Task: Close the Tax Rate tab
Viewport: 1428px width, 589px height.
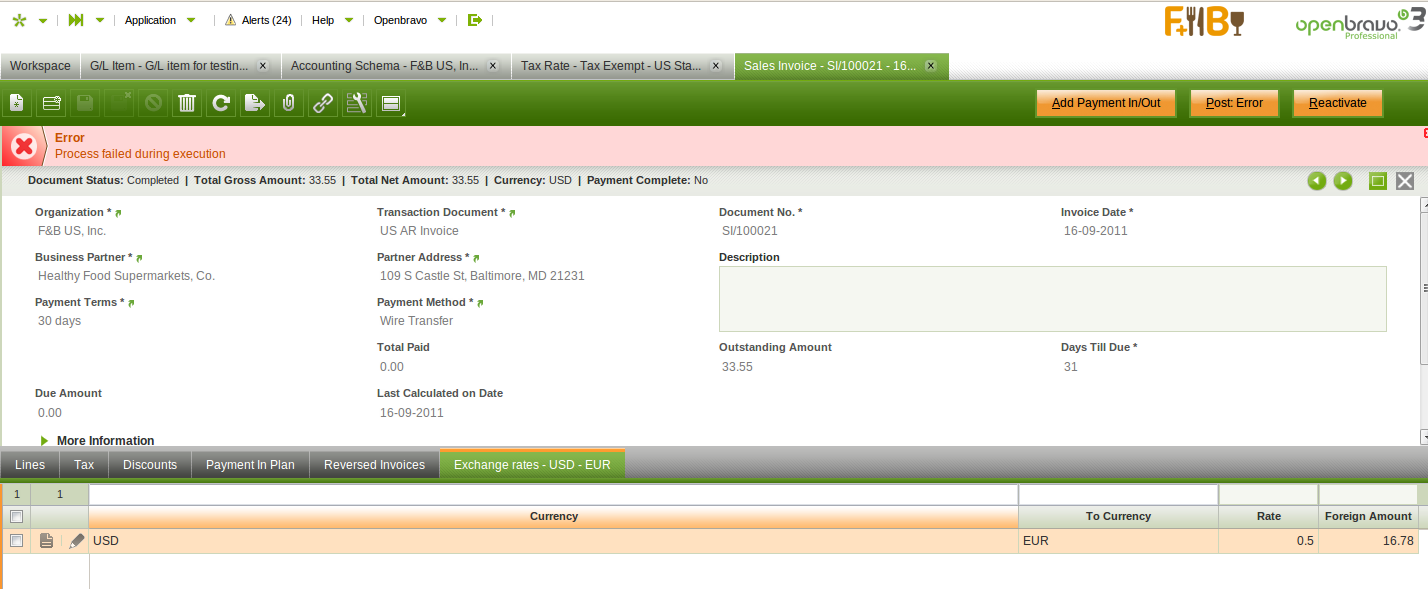Action: pyautogui.click(x=715, y=66)
